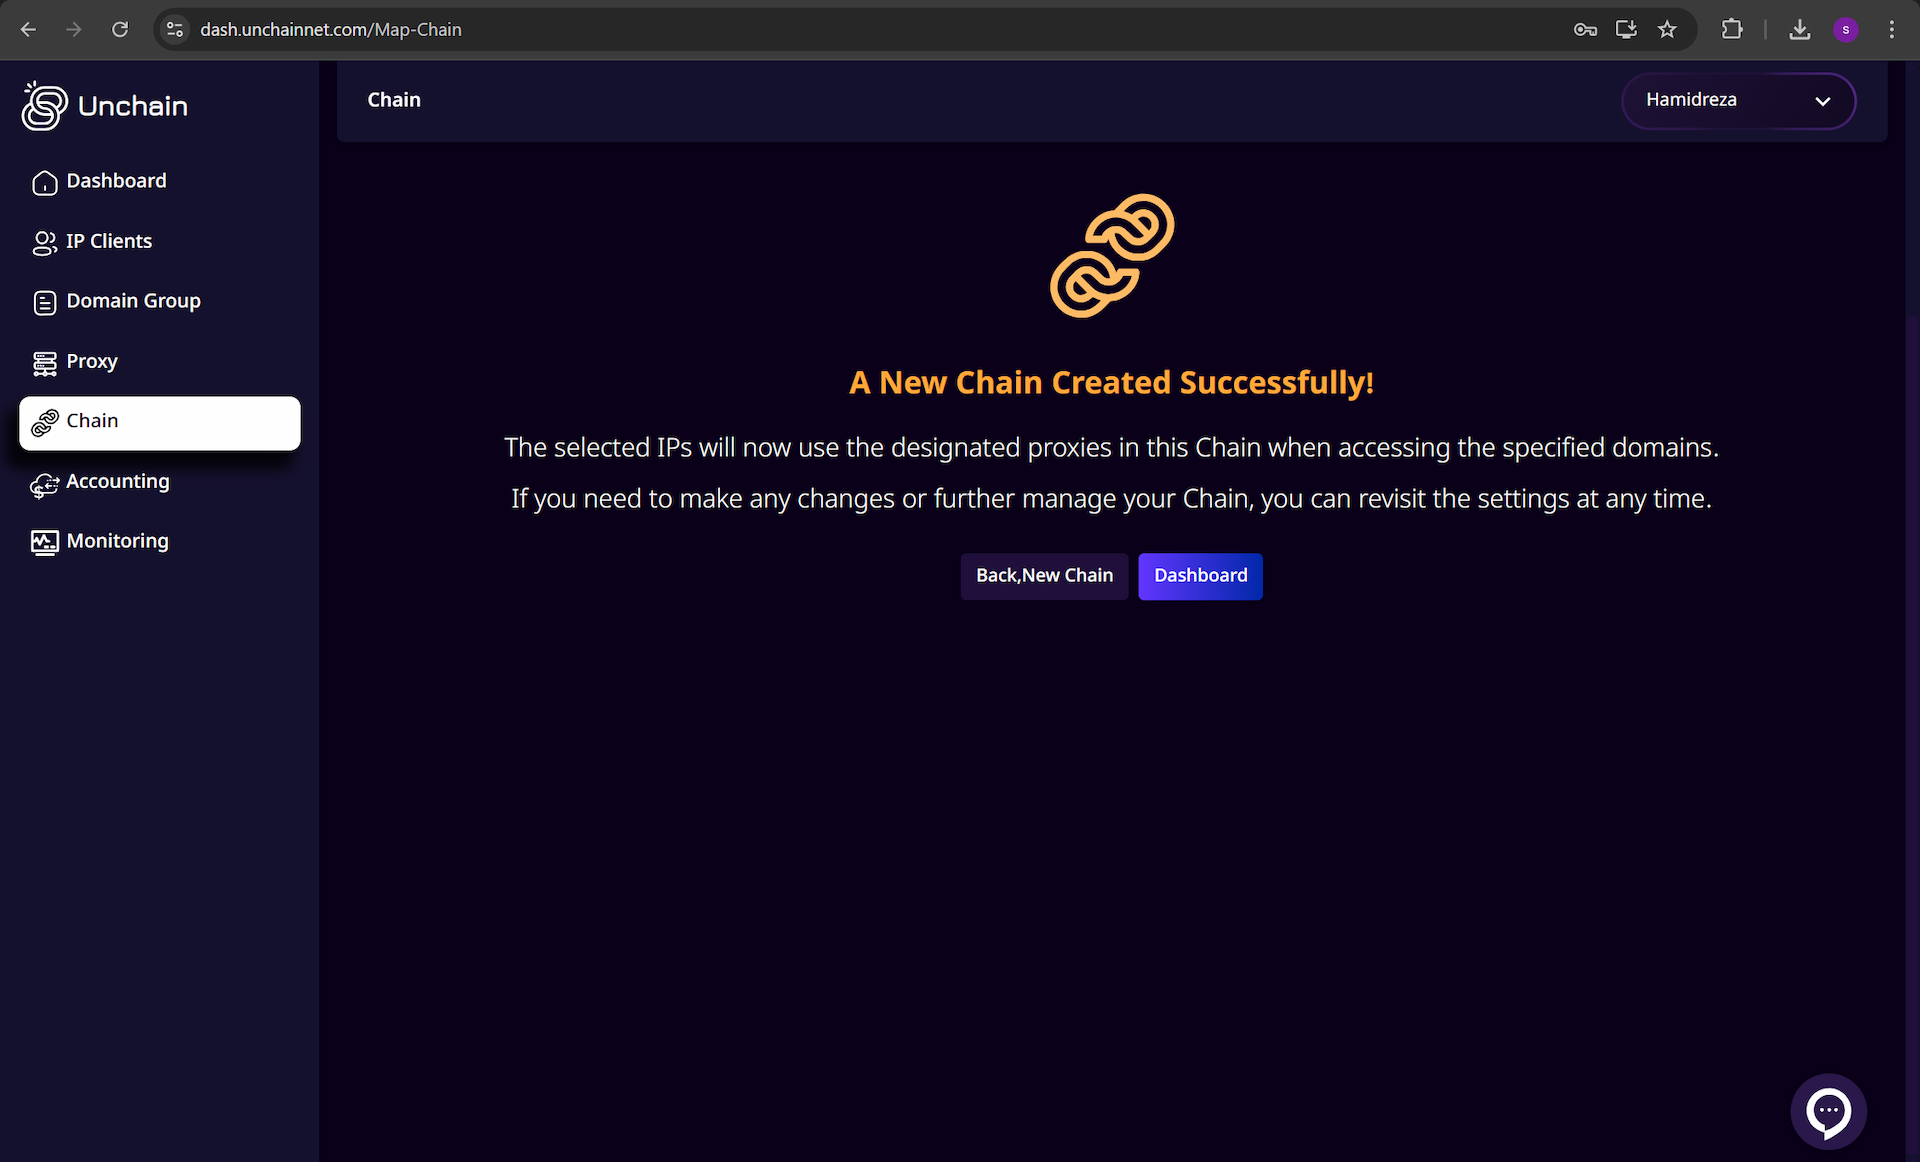Click the IP Clients people icon
The width and height of the screenshot is (1920, 1162).
(44, 243)
